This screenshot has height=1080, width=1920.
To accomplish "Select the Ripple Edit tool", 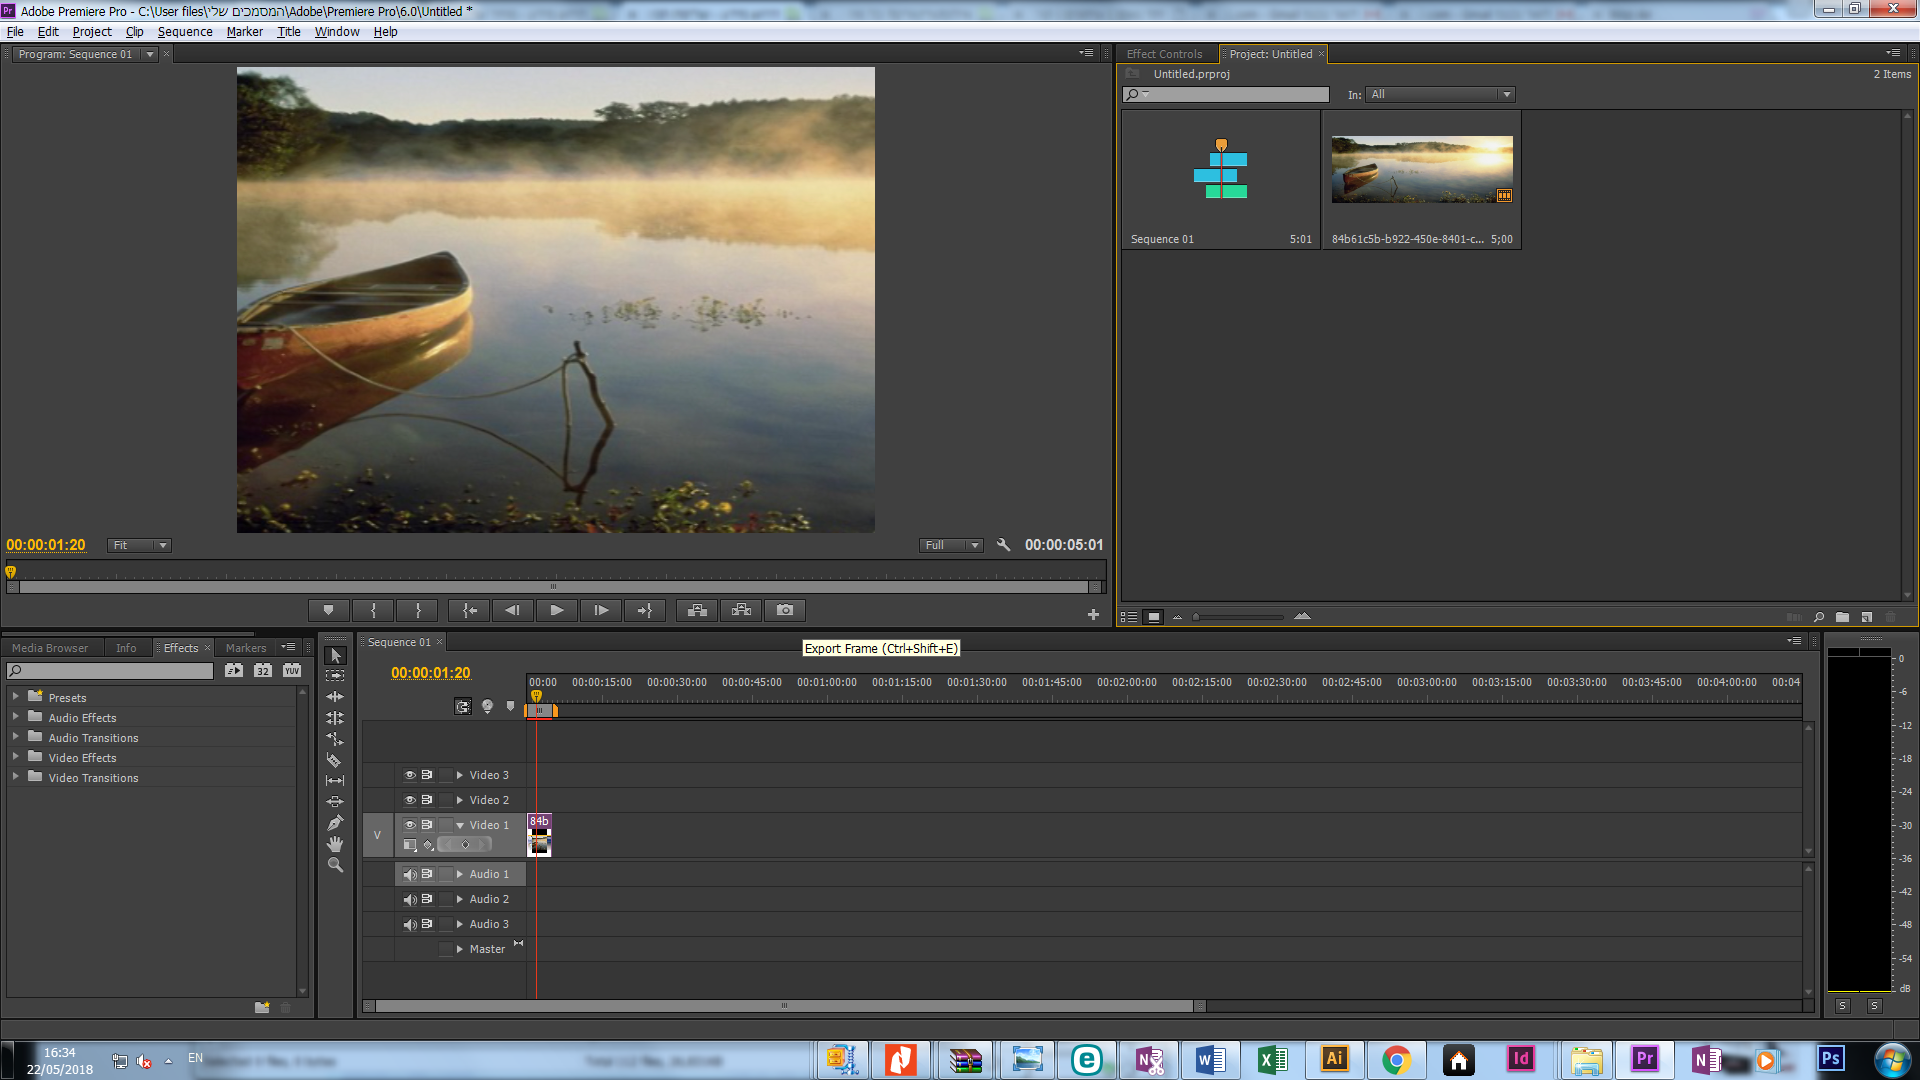I will pyautogui.click(x=335, y=697).
